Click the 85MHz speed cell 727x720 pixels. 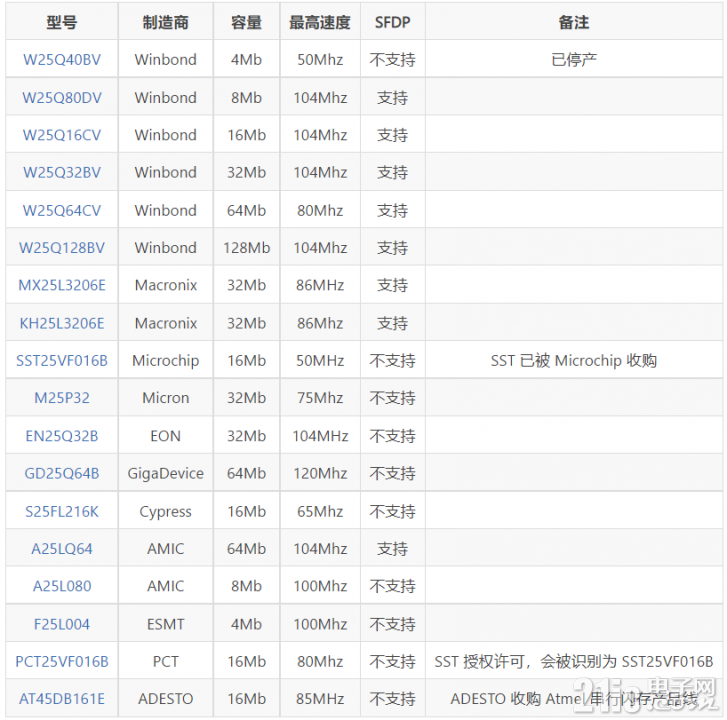click(x=320, y=699)
